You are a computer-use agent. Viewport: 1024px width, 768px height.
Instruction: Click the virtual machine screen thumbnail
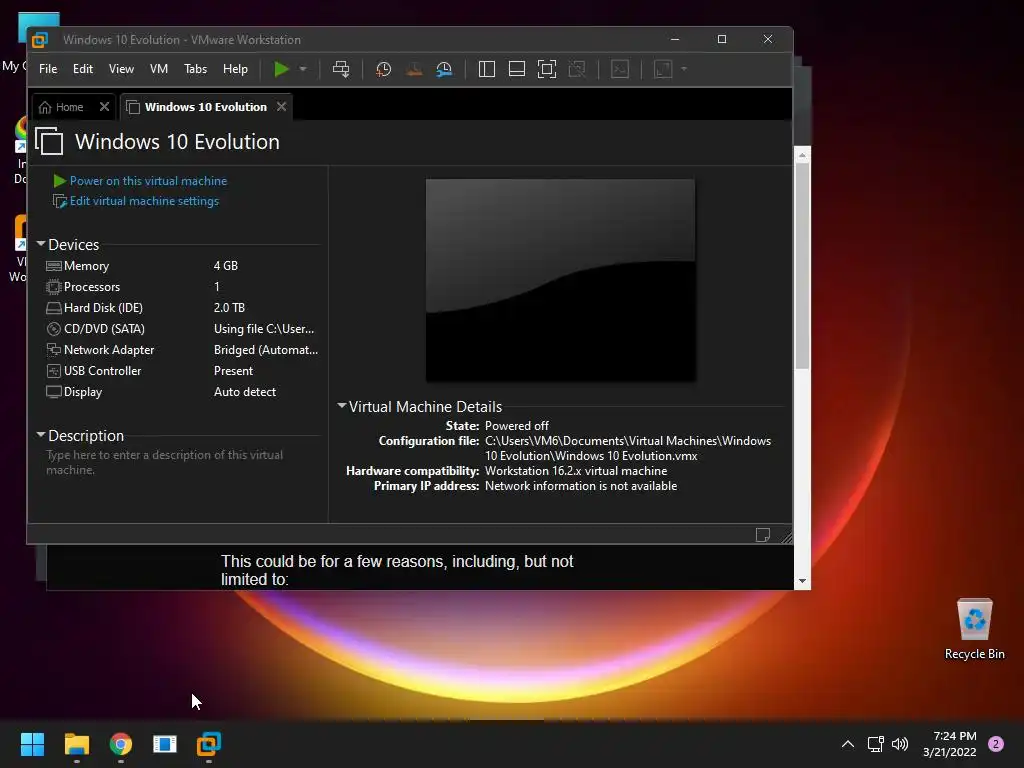pos(560,280)
